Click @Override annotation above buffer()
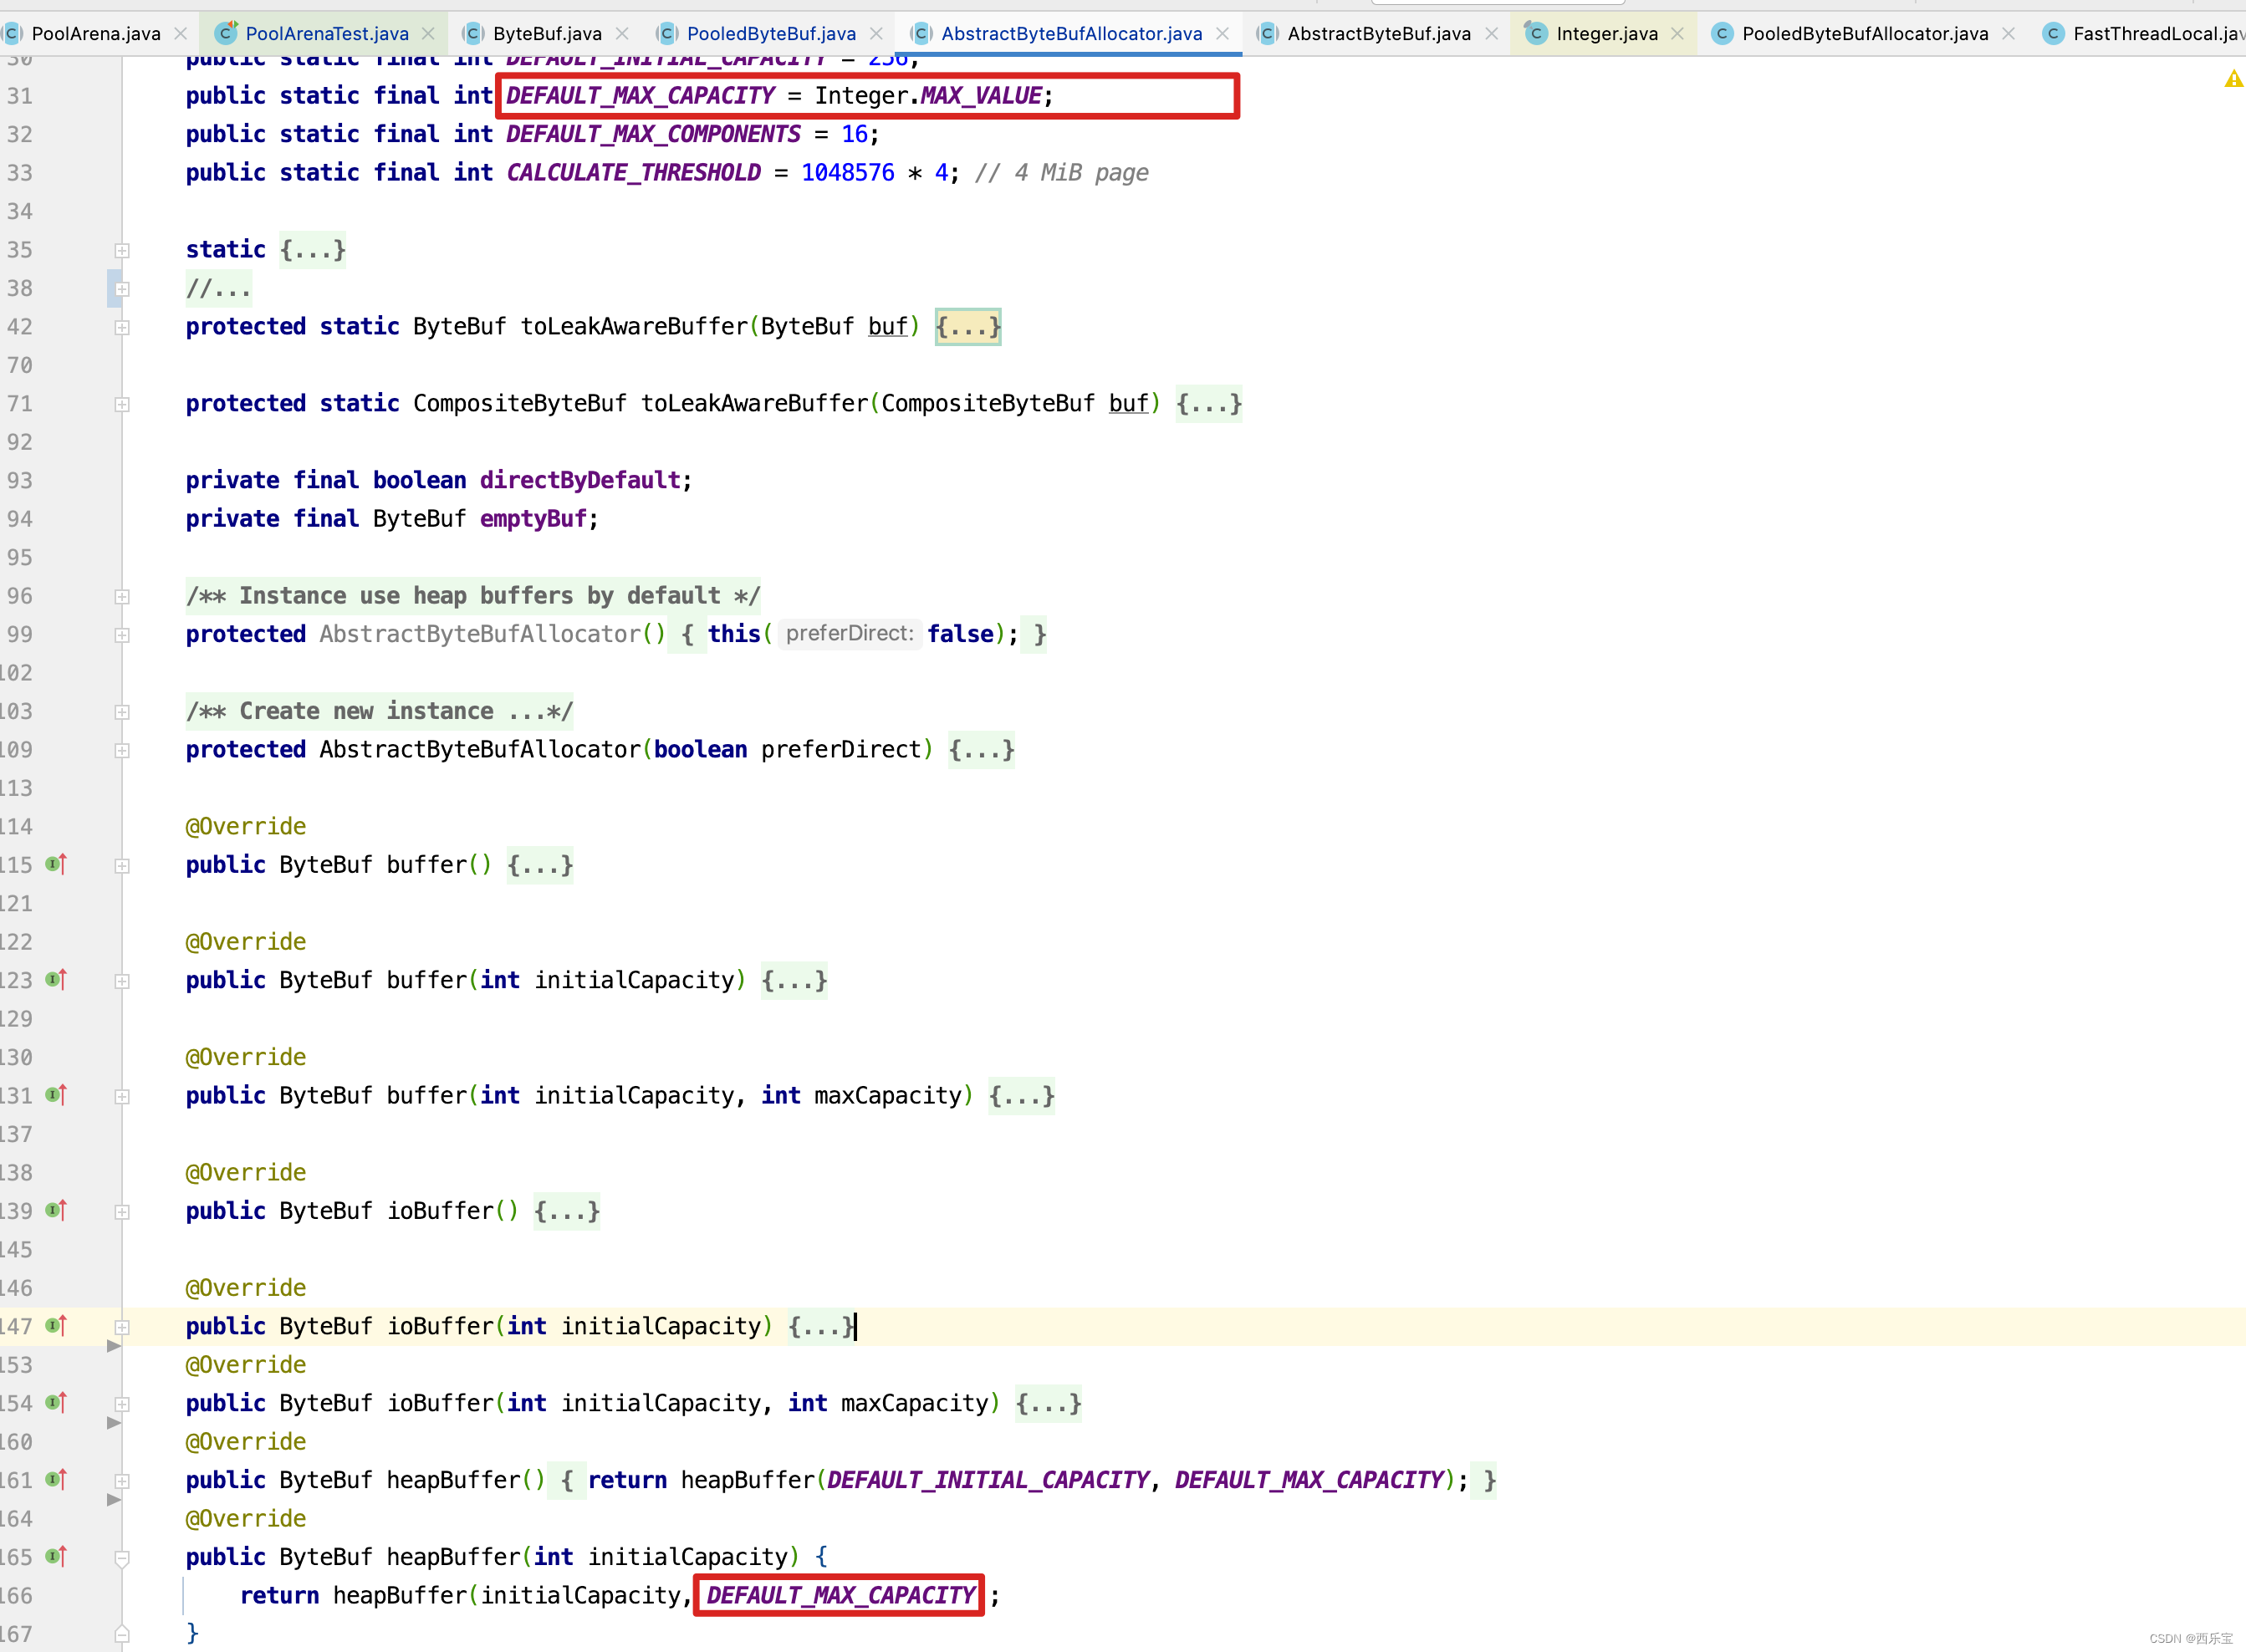The height and width of the screenshot is (1652, 2246). click(x=246, y=826)
